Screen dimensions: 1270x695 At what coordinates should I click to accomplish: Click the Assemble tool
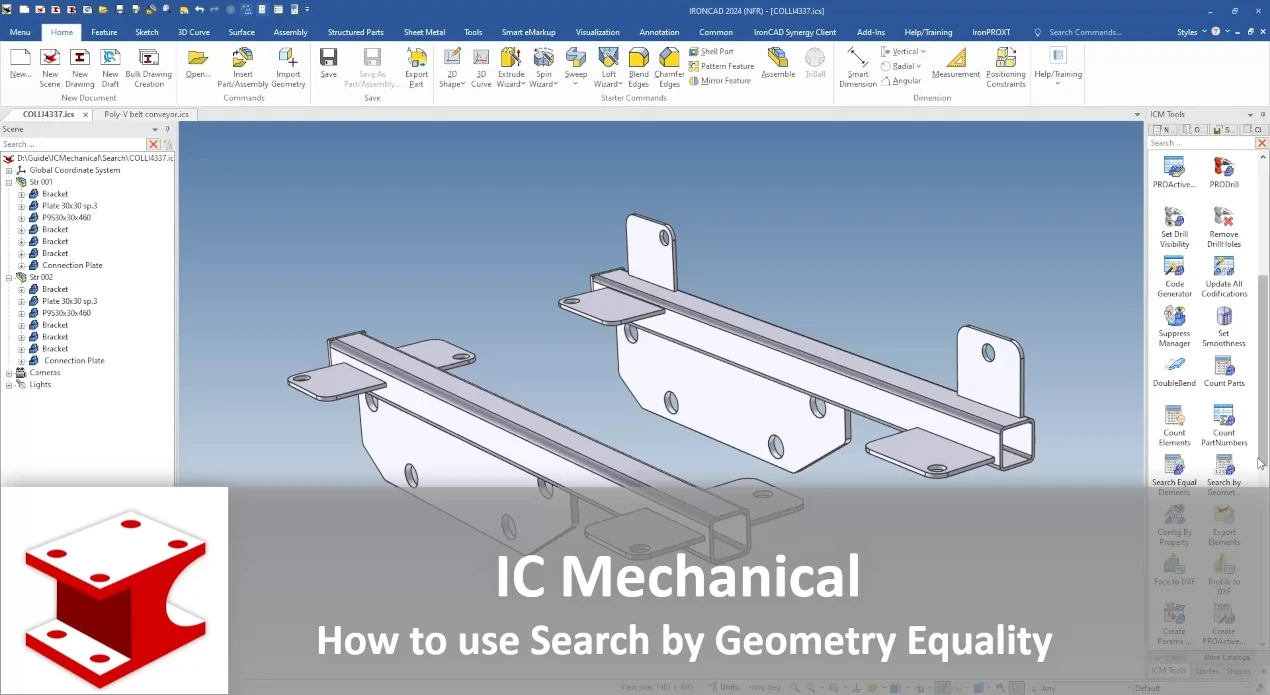pos(778,63)
